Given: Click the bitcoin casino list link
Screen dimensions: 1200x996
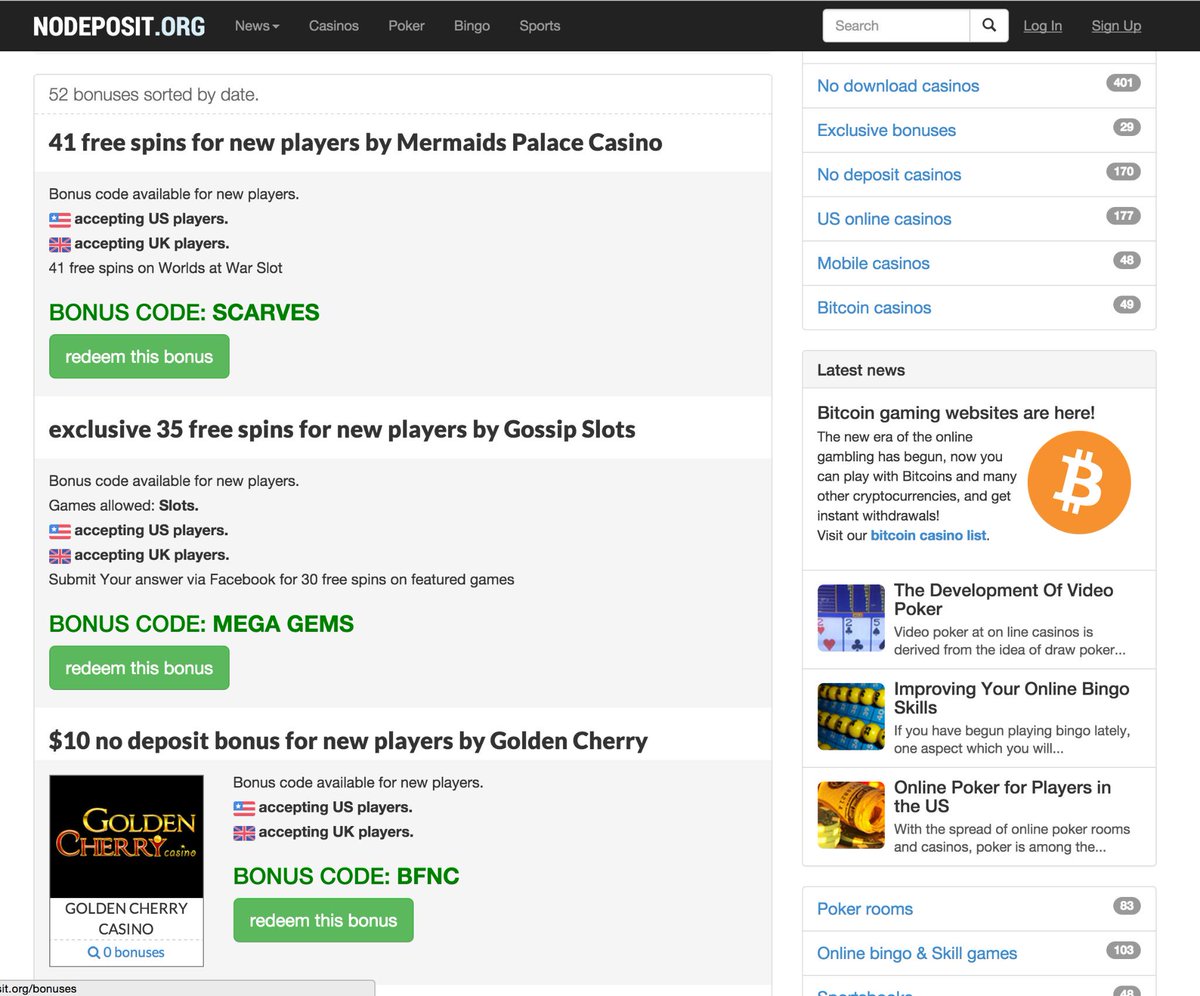Looking at the screenshot, I should pos(929,536).
